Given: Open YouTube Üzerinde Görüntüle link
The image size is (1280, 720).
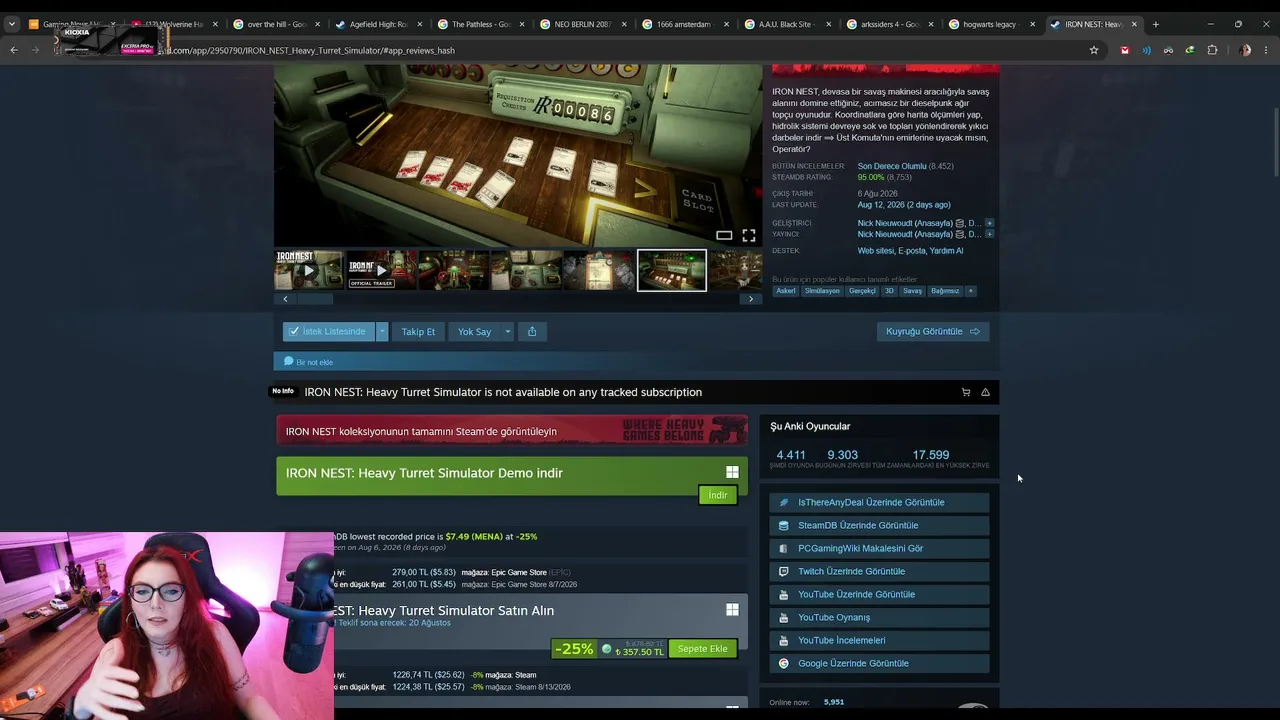Looking at the screenshot, I should click(879, 594).
